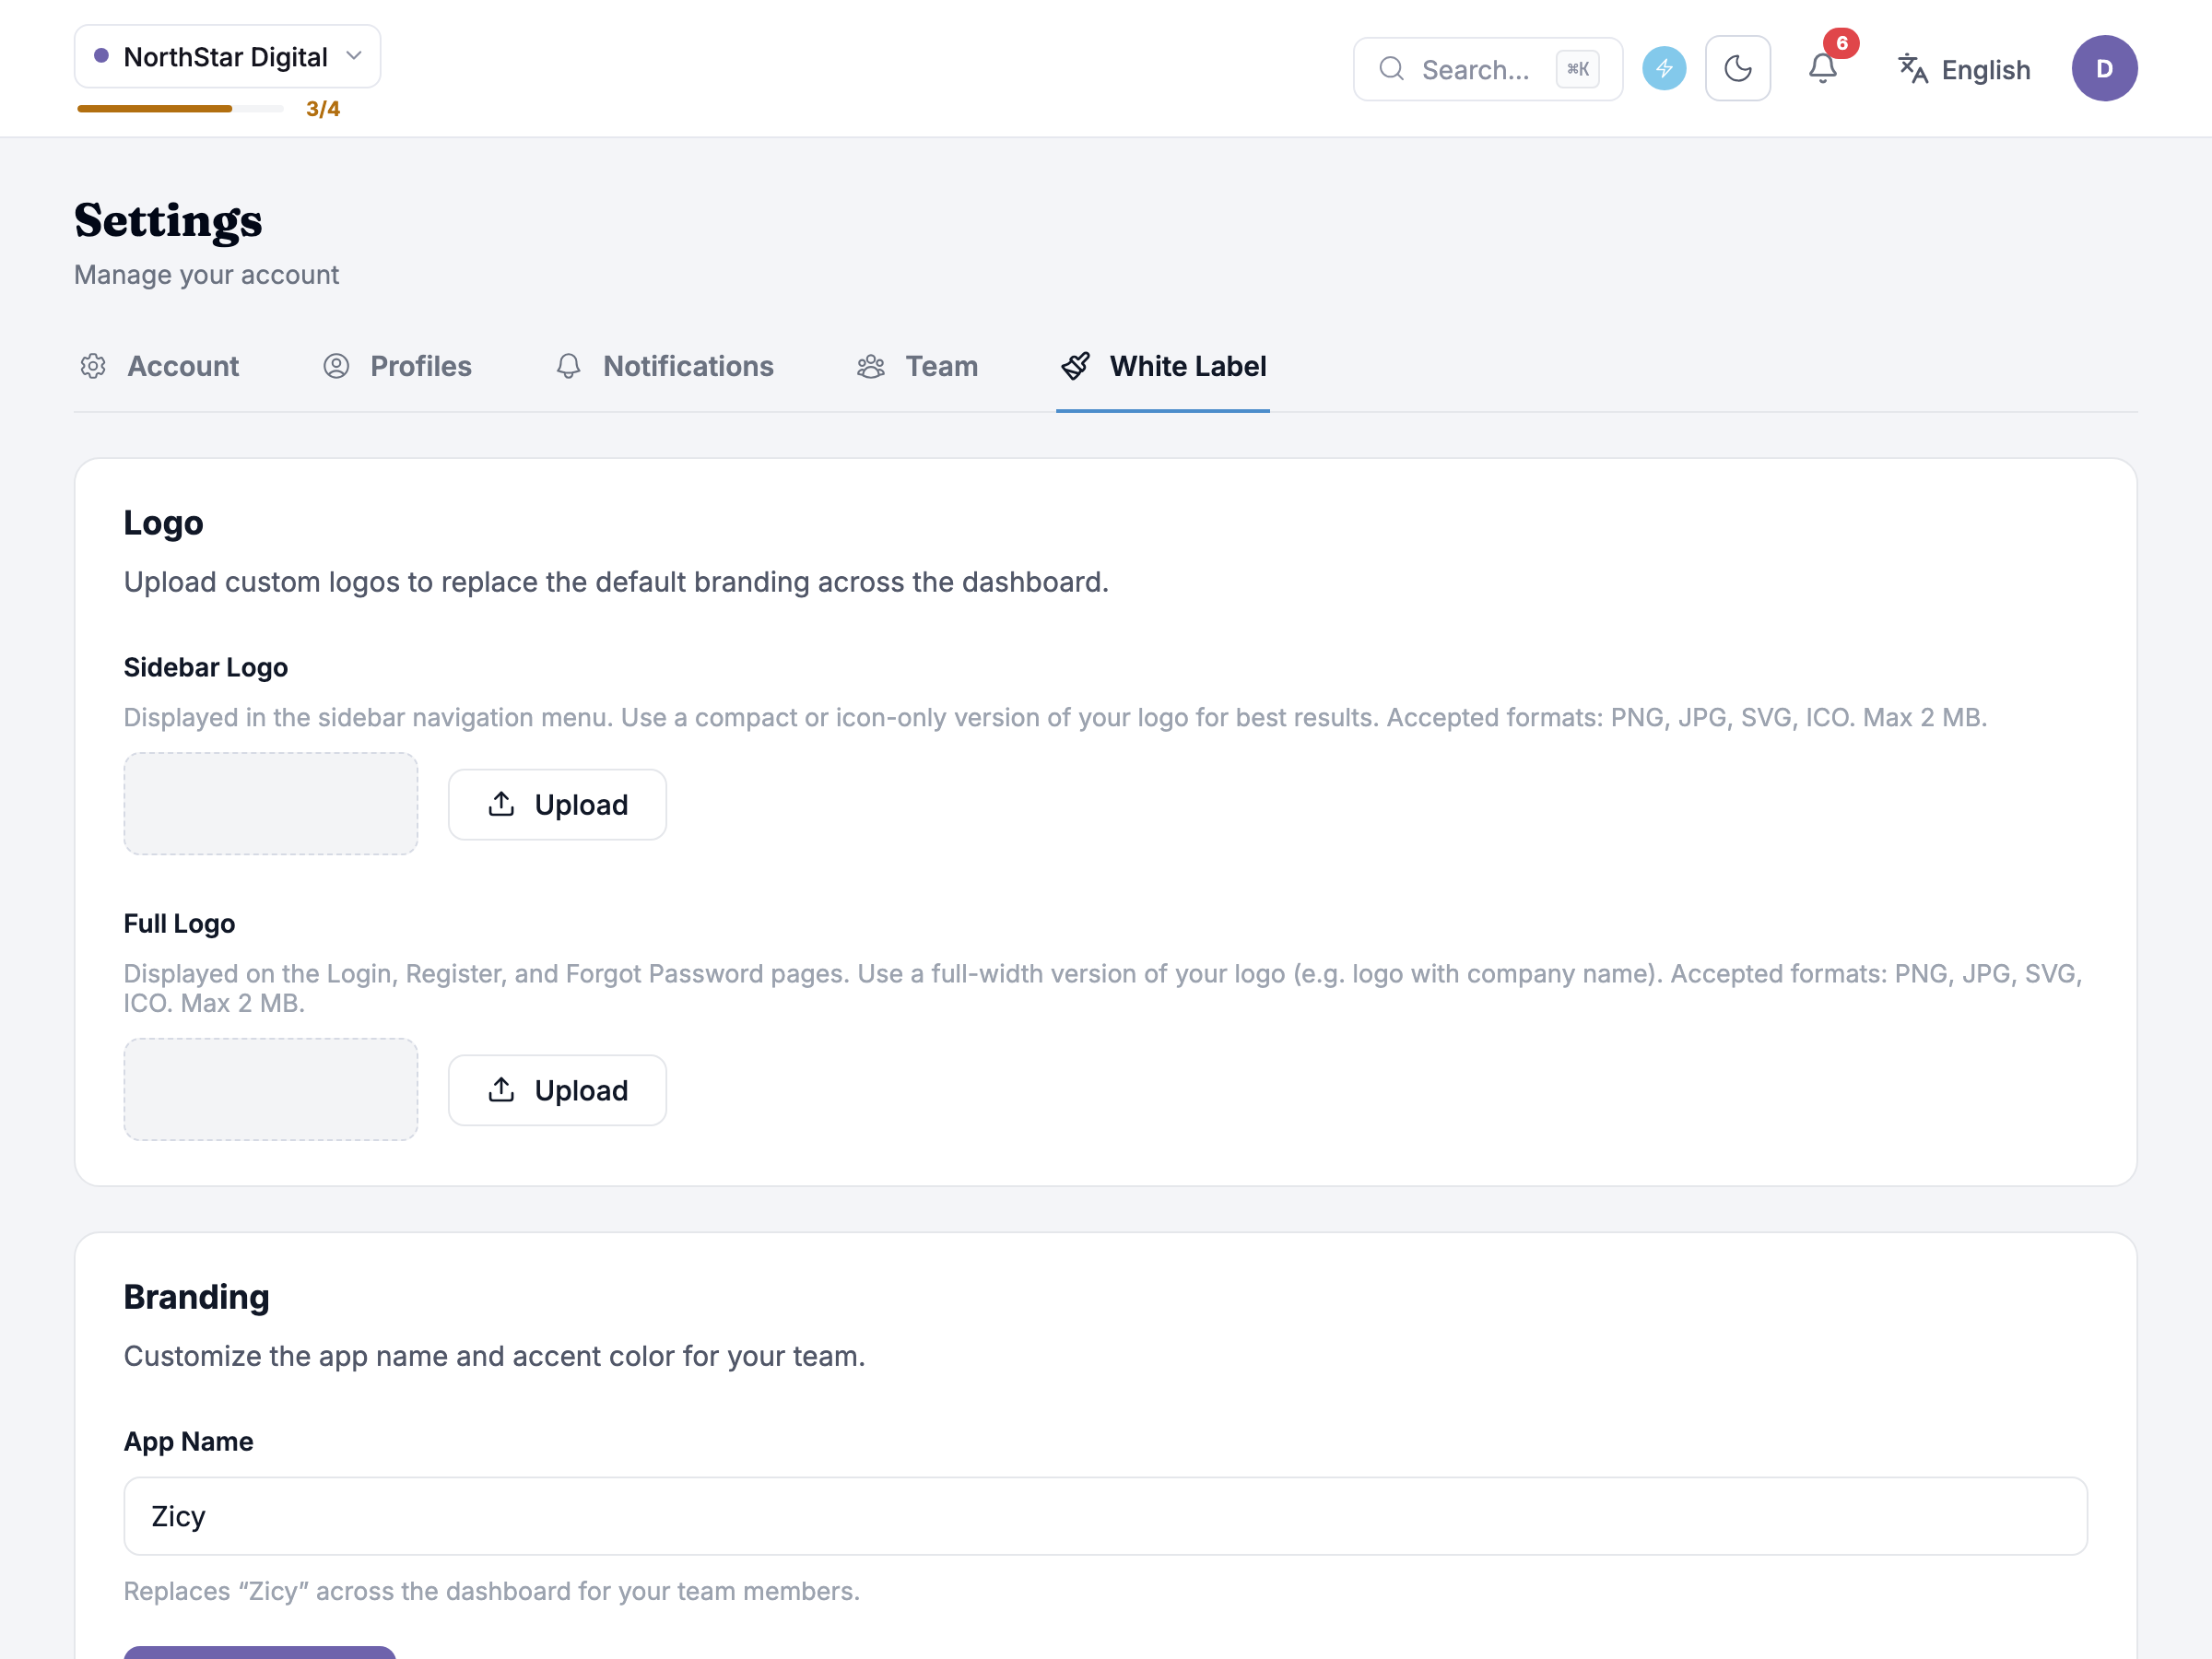
Task: Open the English language selector
Action: [x=1963, y=70]
